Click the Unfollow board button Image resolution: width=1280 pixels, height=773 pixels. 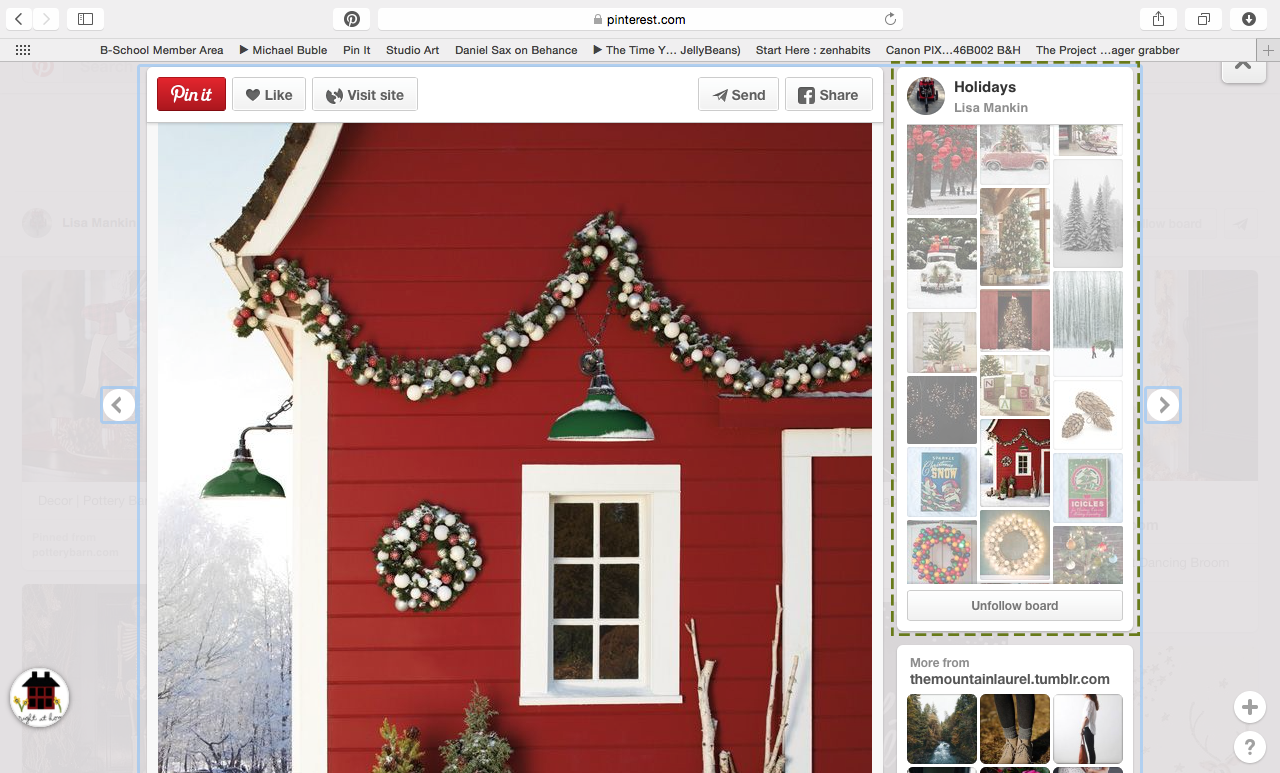pos(1014,605)
